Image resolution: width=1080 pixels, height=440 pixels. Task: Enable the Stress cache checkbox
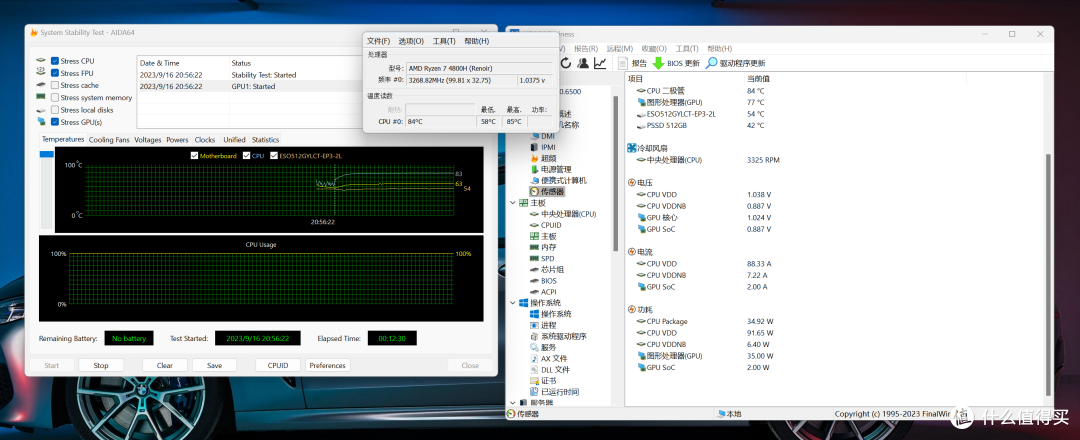point(55,85)
